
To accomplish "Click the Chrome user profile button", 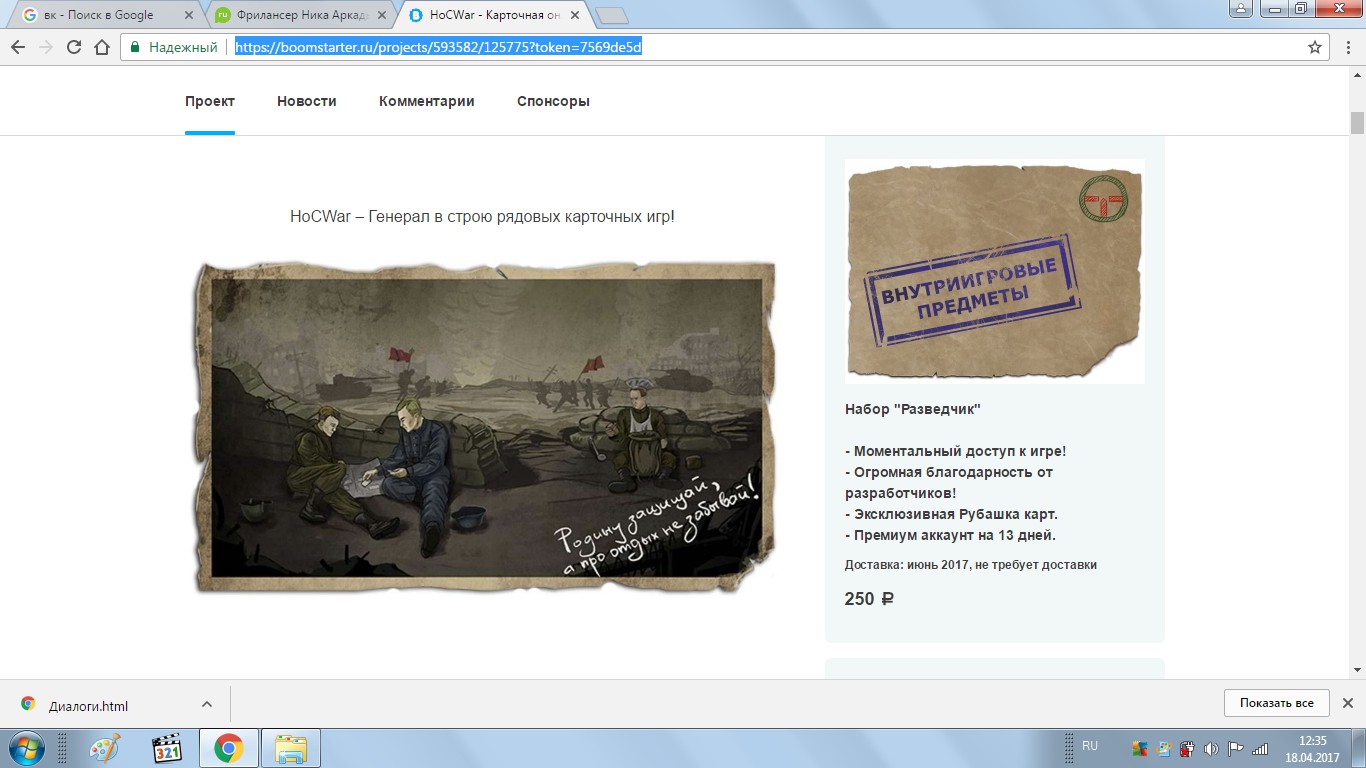I will (1240, 9).
